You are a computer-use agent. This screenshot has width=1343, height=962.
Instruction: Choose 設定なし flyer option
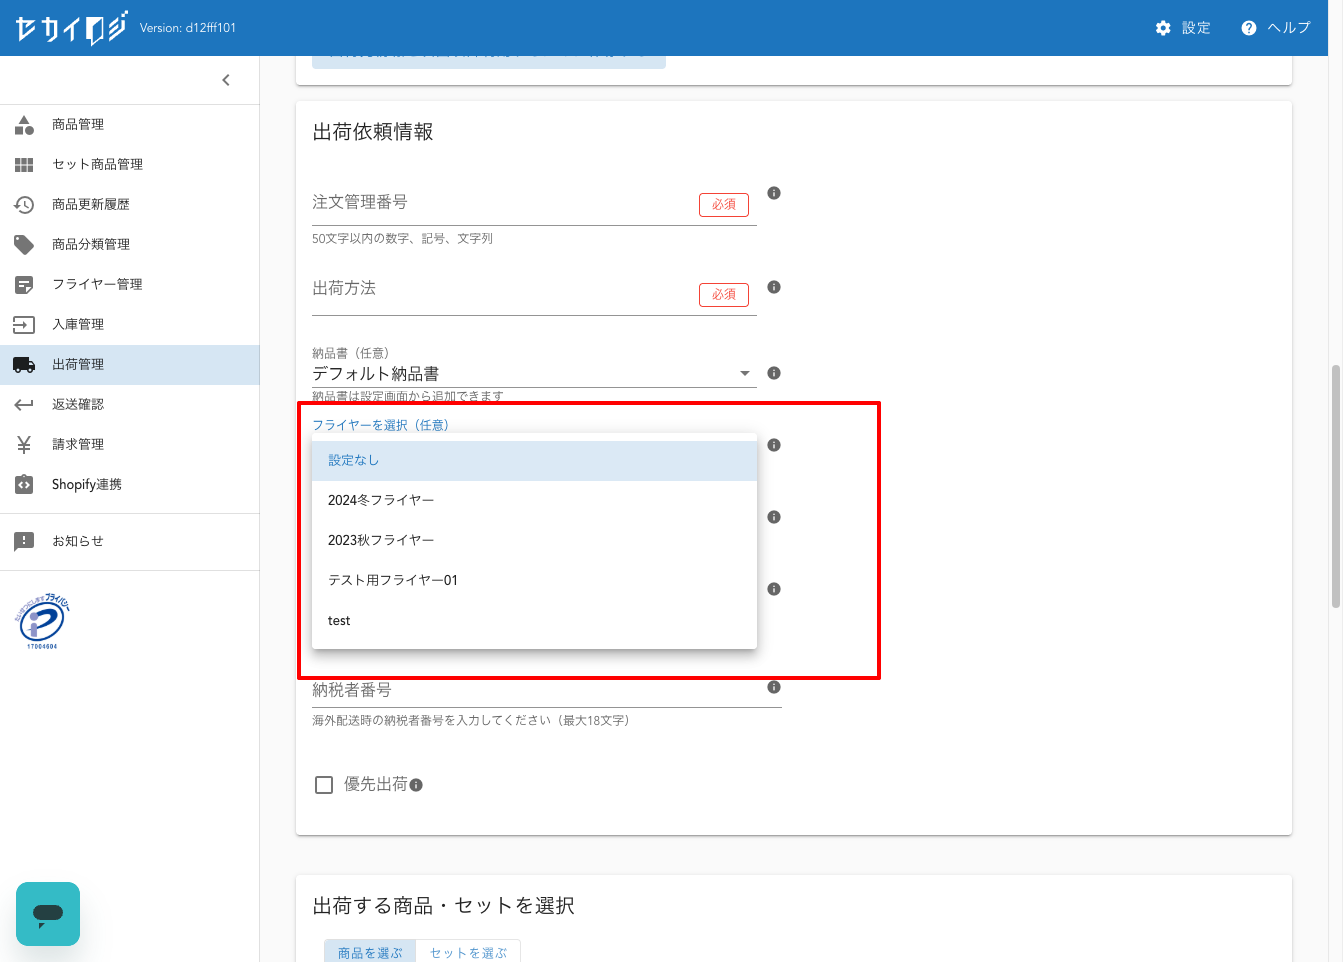click(x=353, y=460)
